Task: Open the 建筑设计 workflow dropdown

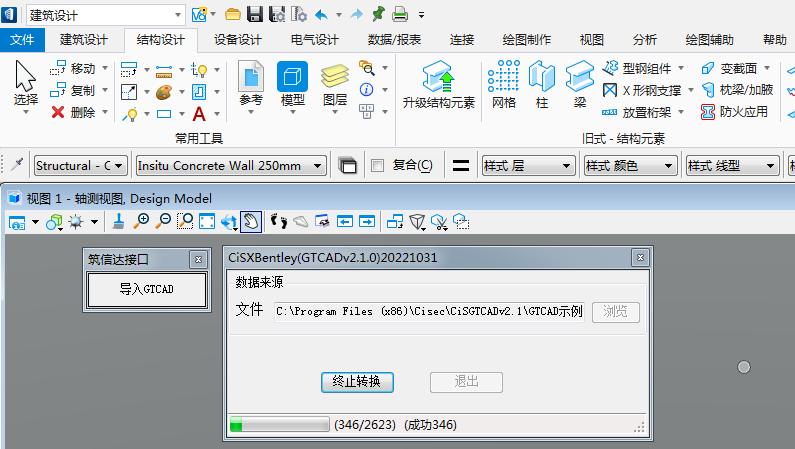Action: (x=105, y=14)
